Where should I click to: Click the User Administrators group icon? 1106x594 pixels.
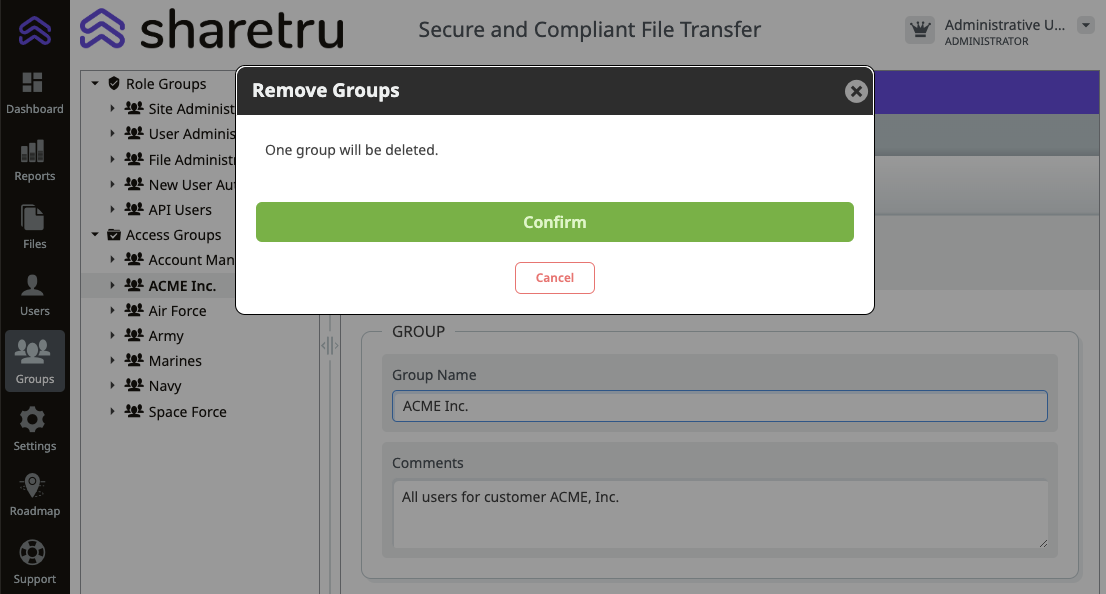pyautogui.click(x=134, y=133)
